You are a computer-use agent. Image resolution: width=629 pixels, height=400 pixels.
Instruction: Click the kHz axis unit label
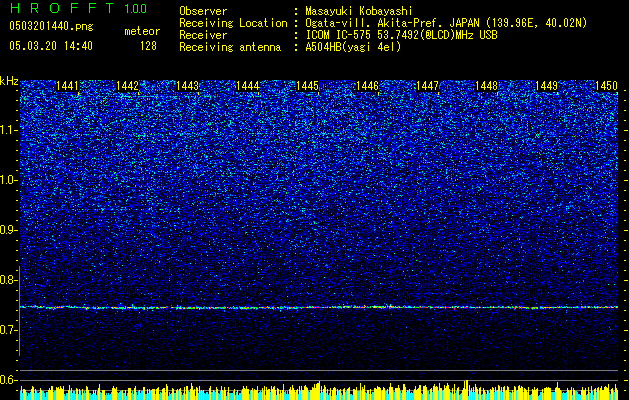coord(9,81)
